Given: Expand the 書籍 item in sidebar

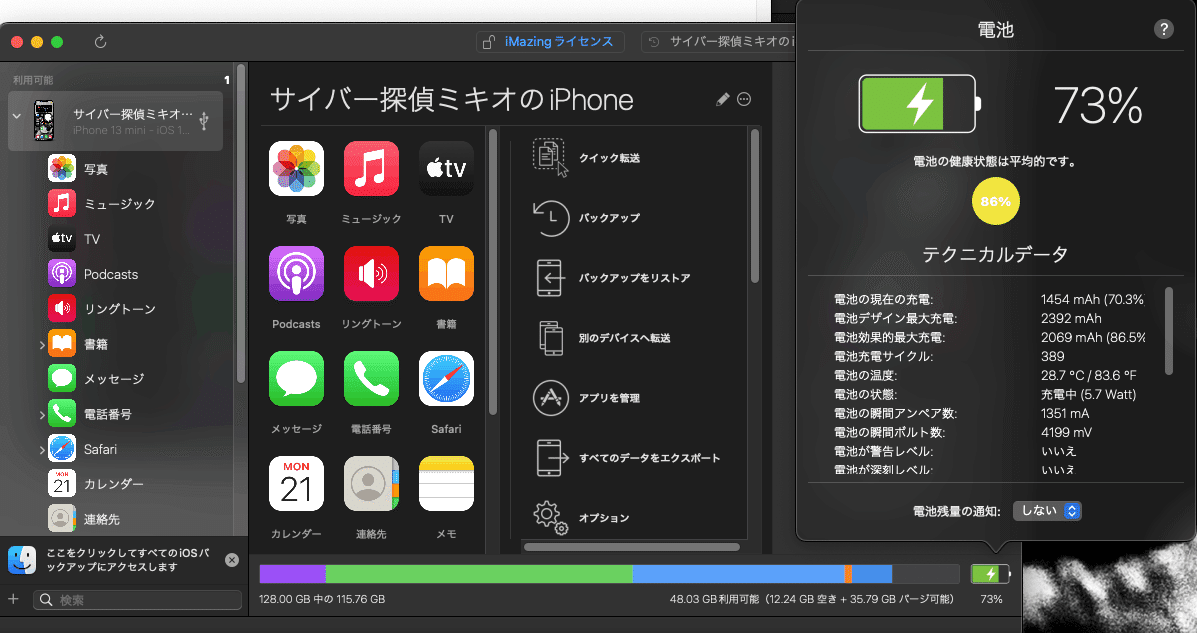Looking at the screenshot, I should tap(41, 345).
